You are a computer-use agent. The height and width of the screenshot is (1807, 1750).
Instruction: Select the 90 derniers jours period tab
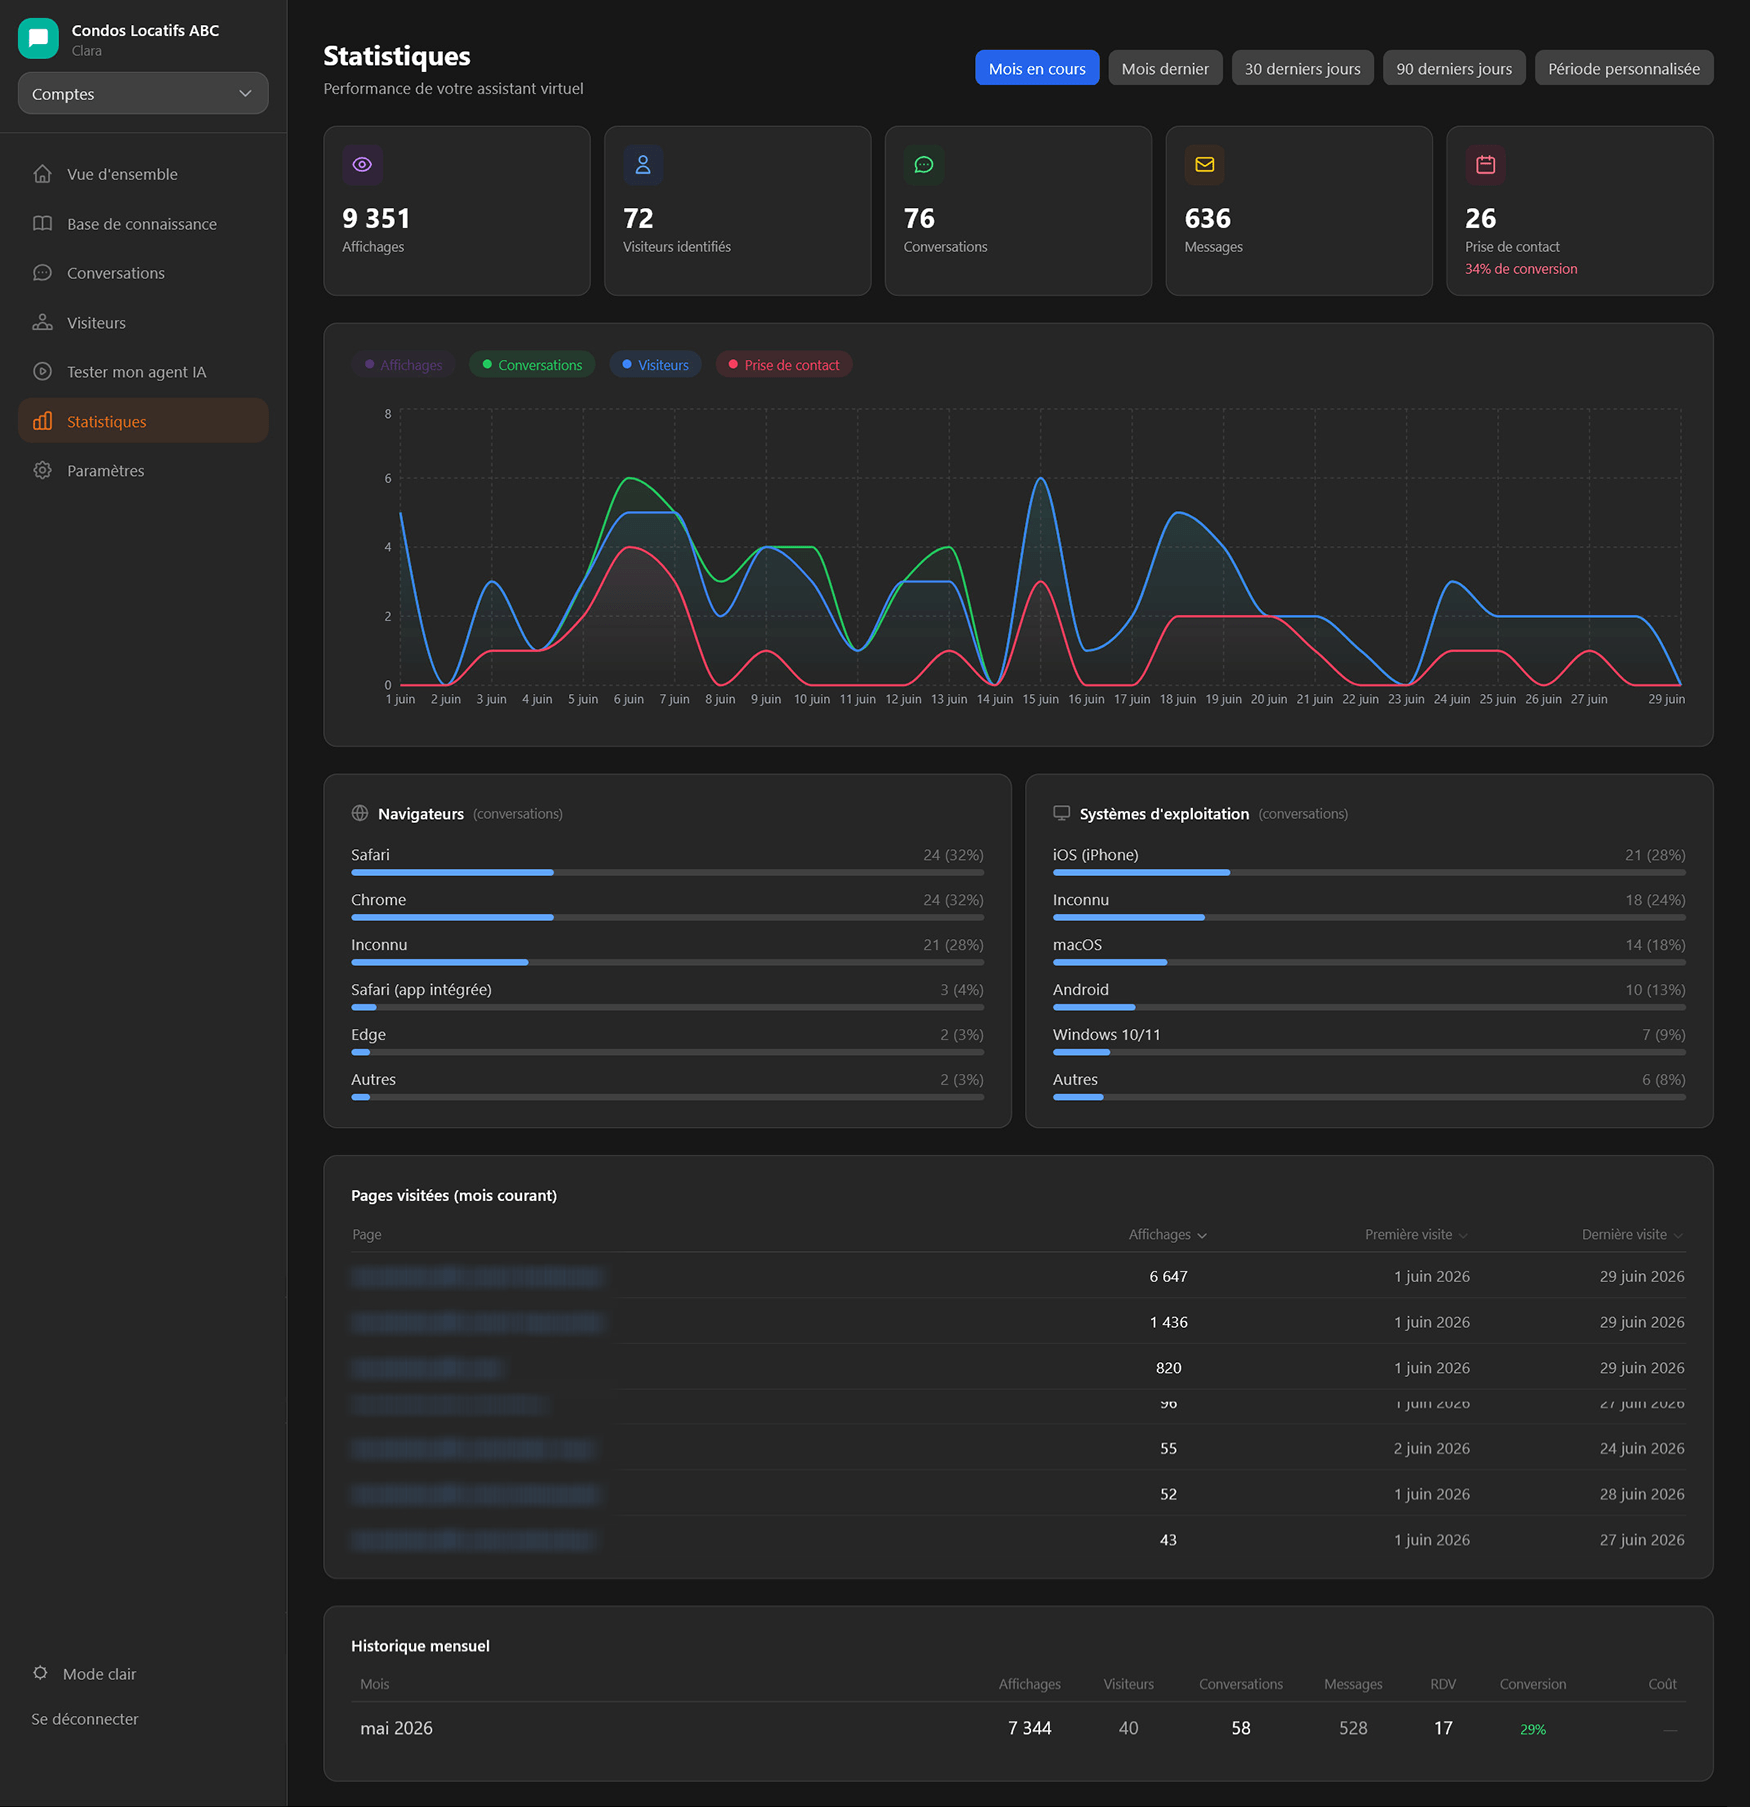[1454, 68]
